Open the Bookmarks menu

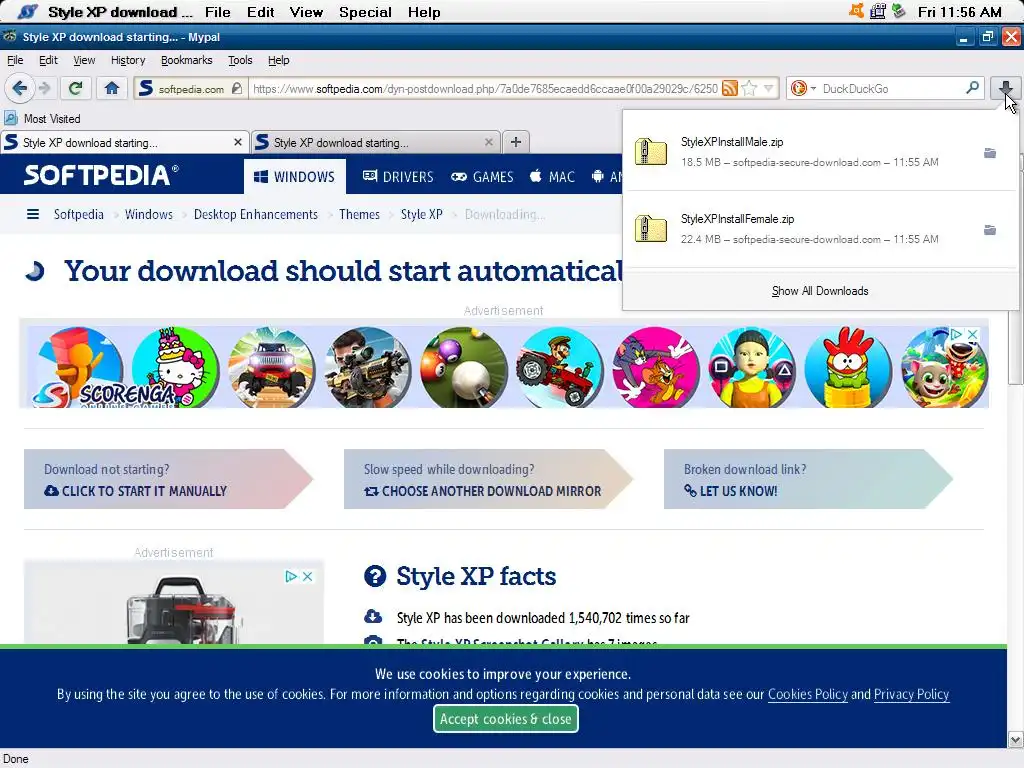[x=187, y=60]
